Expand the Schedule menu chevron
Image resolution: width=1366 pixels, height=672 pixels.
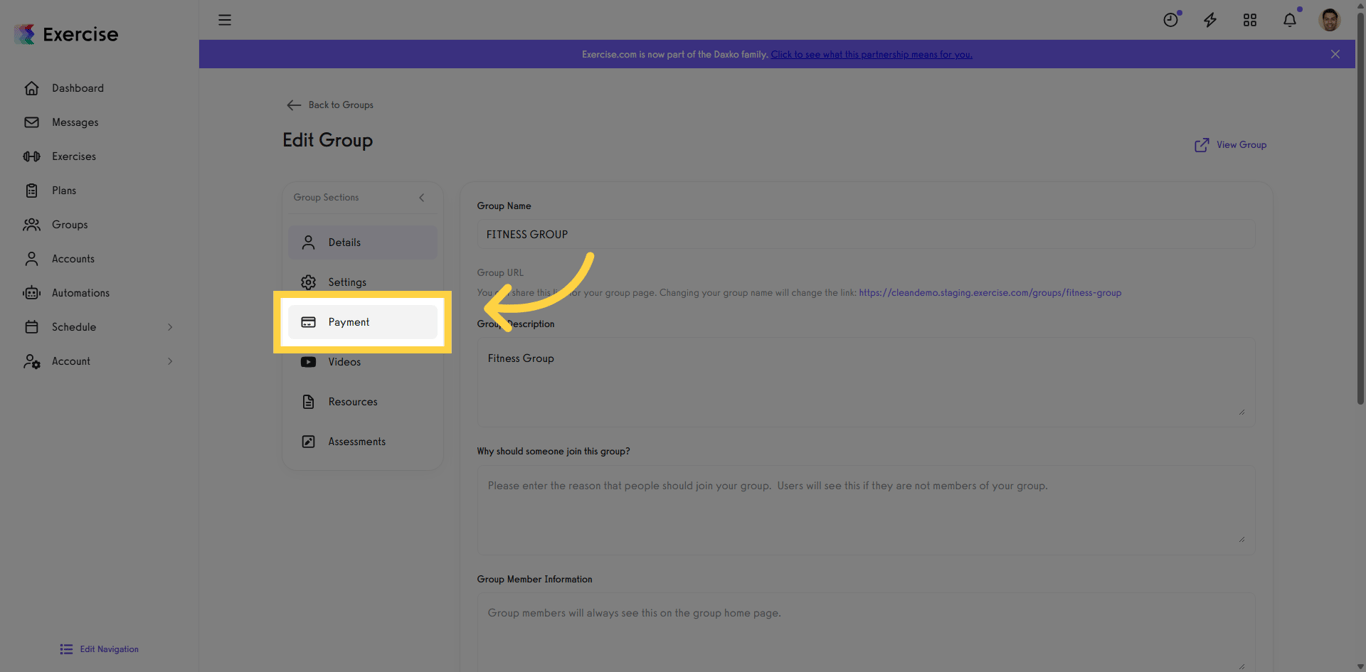[170, 326]
